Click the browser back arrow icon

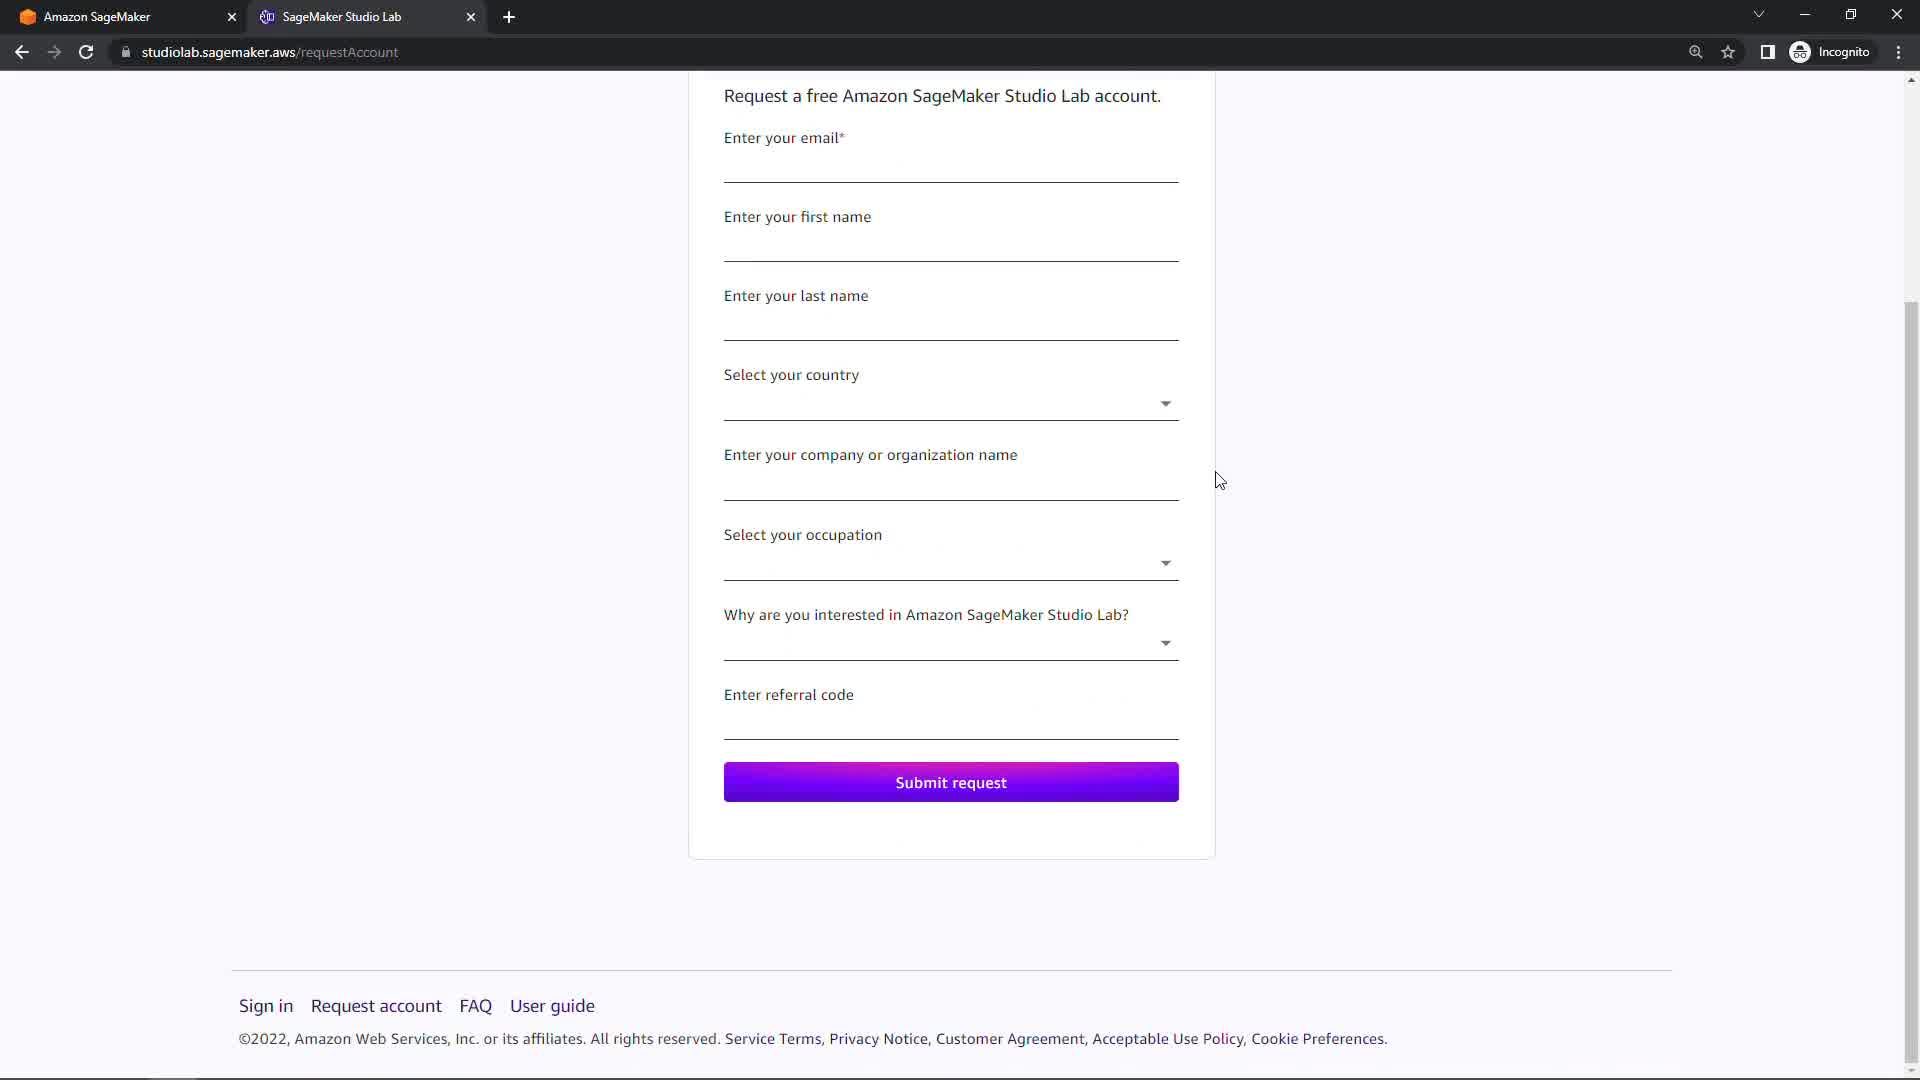point(22,52)
